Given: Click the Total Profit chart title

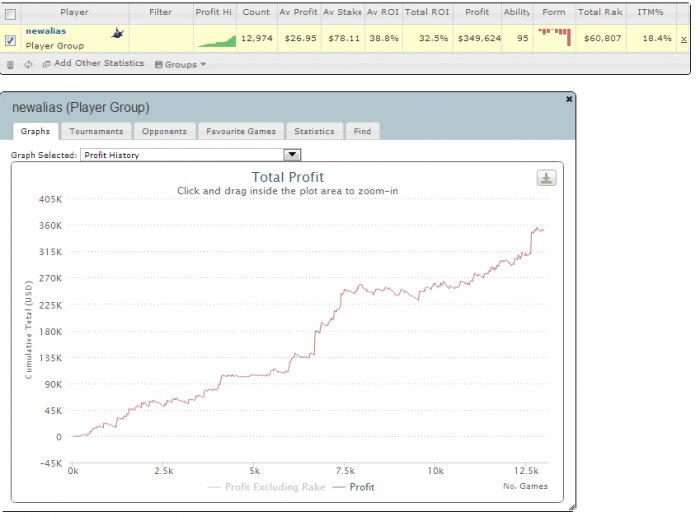Looking at the screenshot, I should [x=288, y=177].
